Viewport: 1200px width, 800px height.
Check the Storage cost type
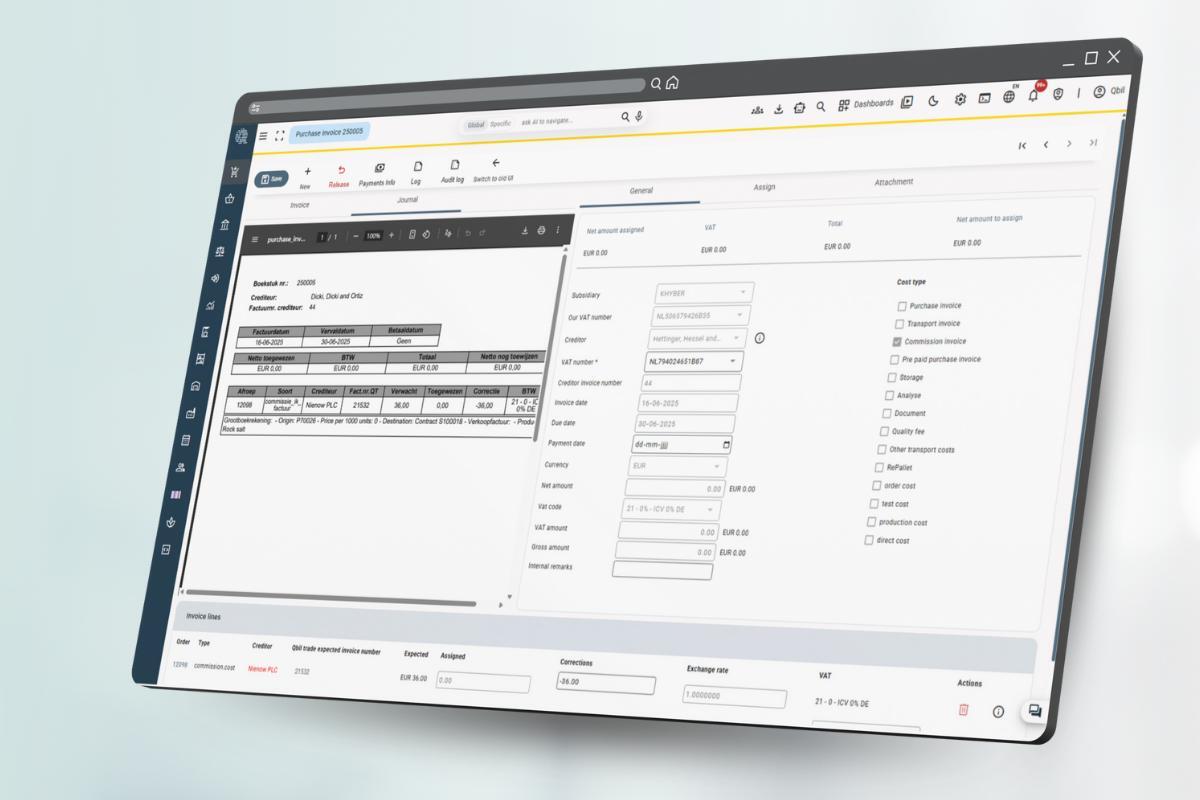[x=892, y=378]
